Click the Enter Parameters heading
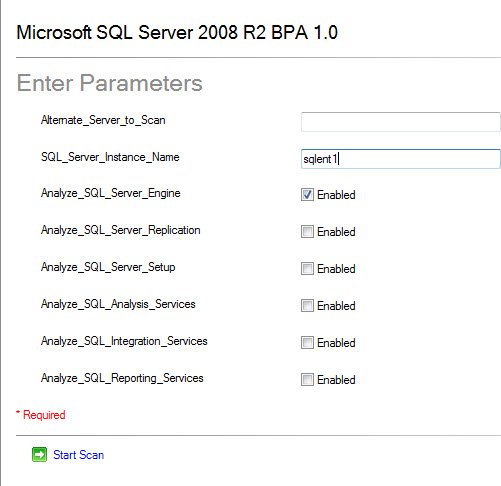The image size is (501, 486). [x=110, y=83]
